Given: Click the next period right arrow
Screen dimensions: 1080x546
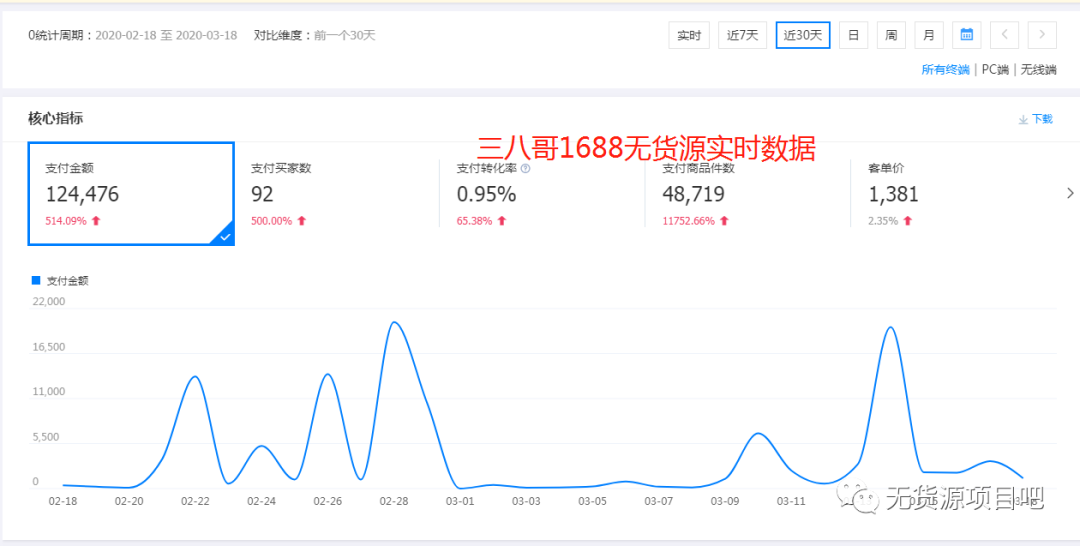Looking at the screenshot, I should pyautogui.click(x=1042, y=35).
